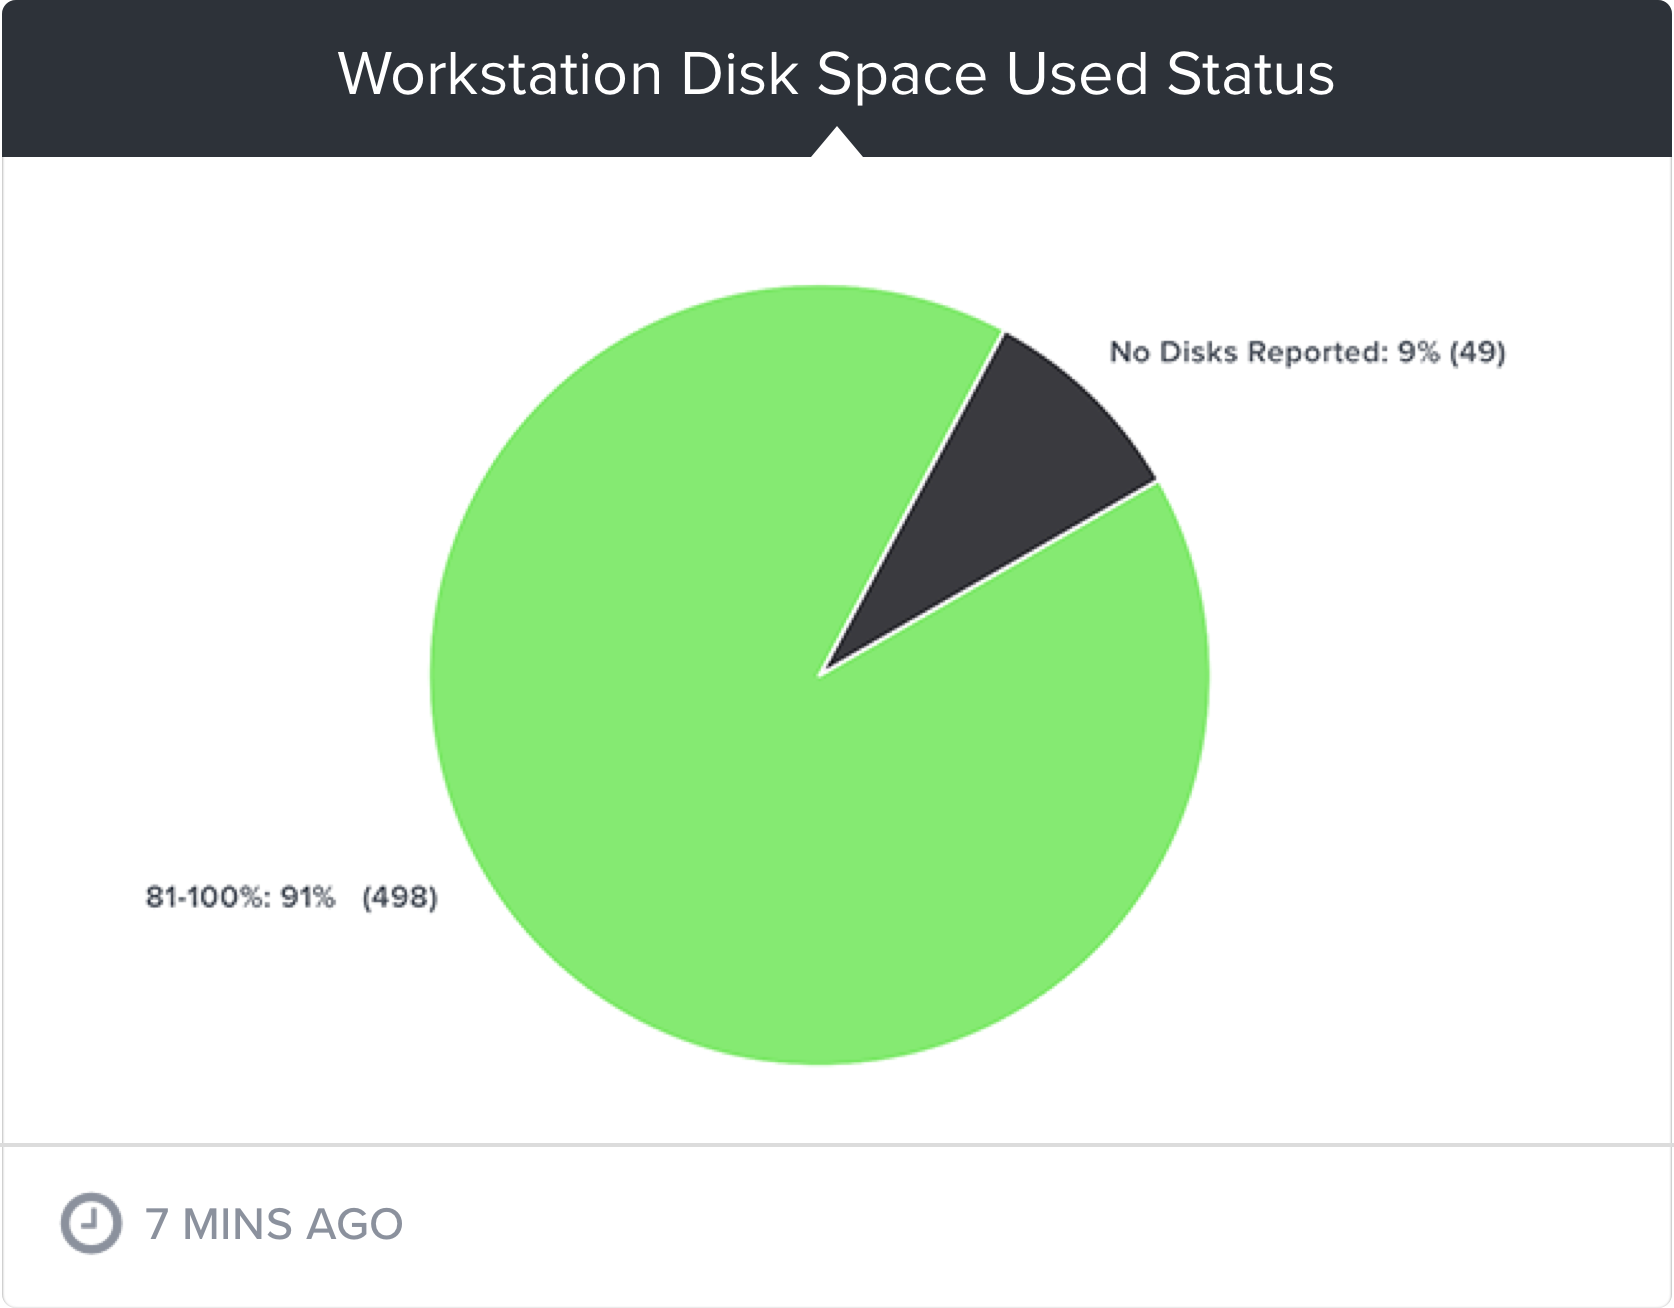Click the word 'Disk' in the header
The height and width of the screenshot is (1308, 1674).
[739, 74]
